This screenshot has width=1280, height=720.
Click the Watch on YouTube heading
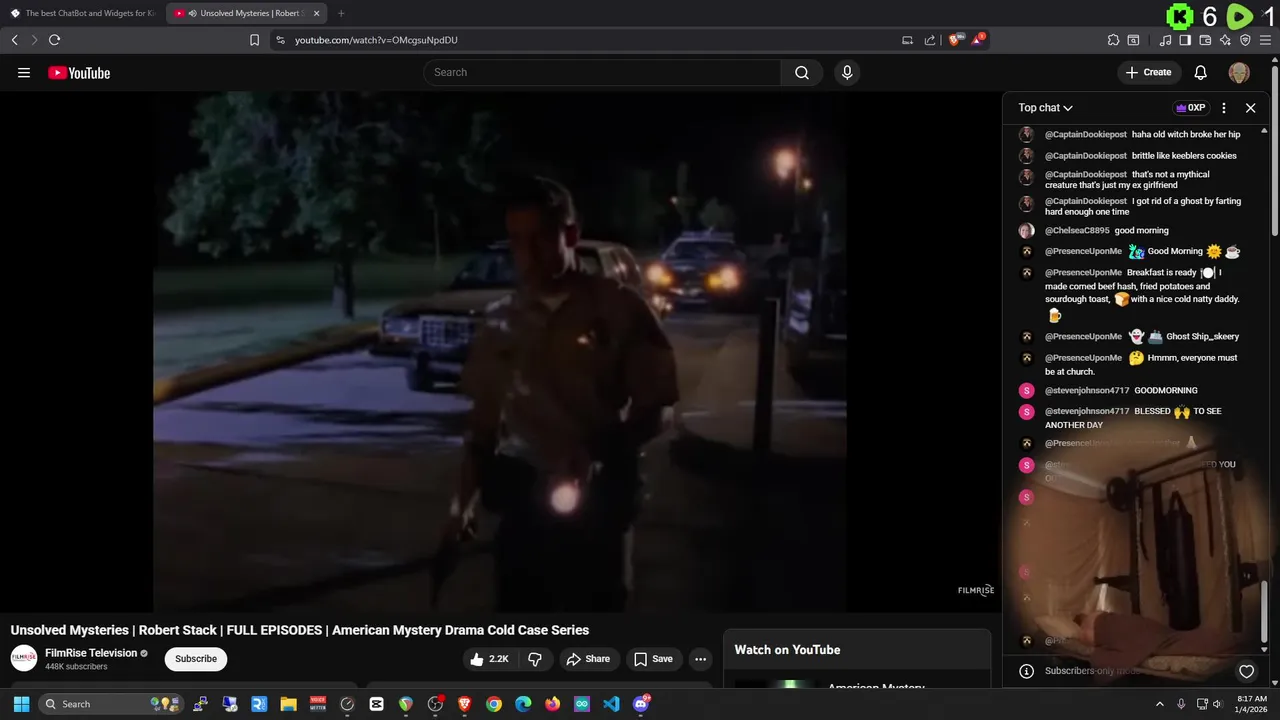[787, 650]
